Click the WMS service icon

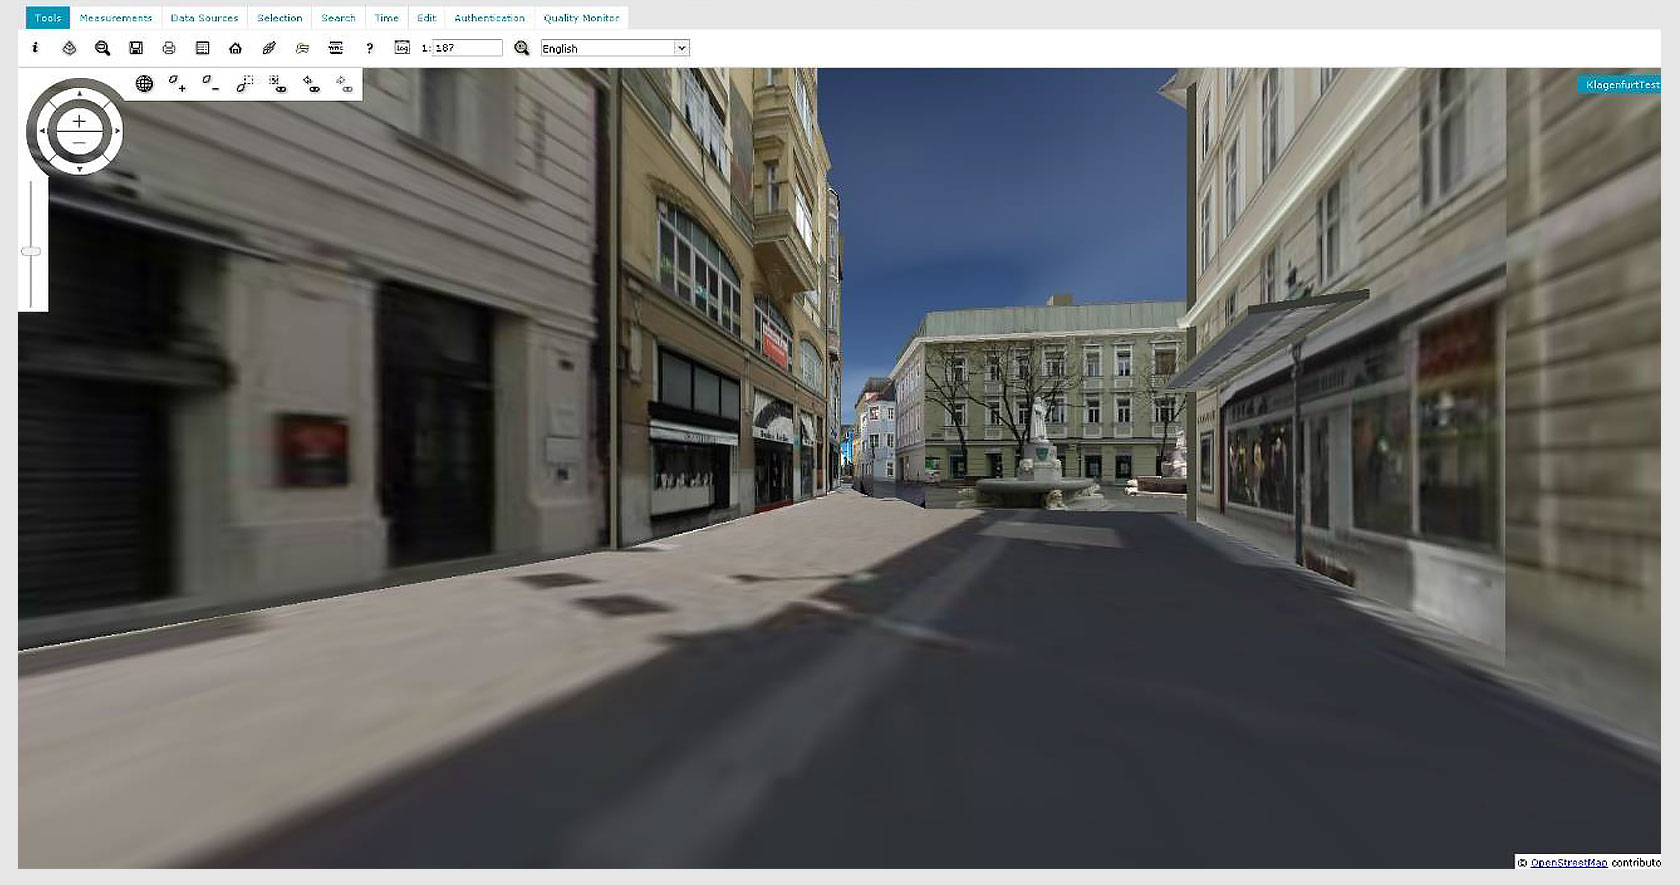(336, 48)
